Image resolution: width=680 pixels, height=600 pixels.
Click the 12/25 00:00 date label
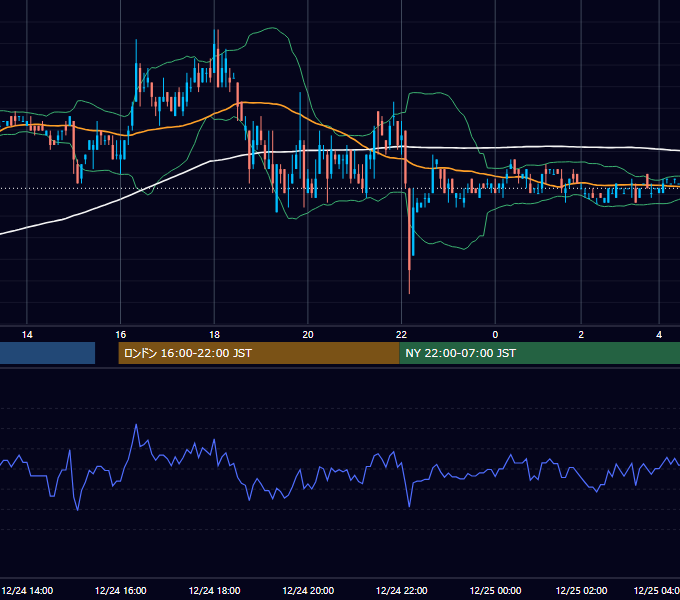pyautogui.click(x=495, y=591)
